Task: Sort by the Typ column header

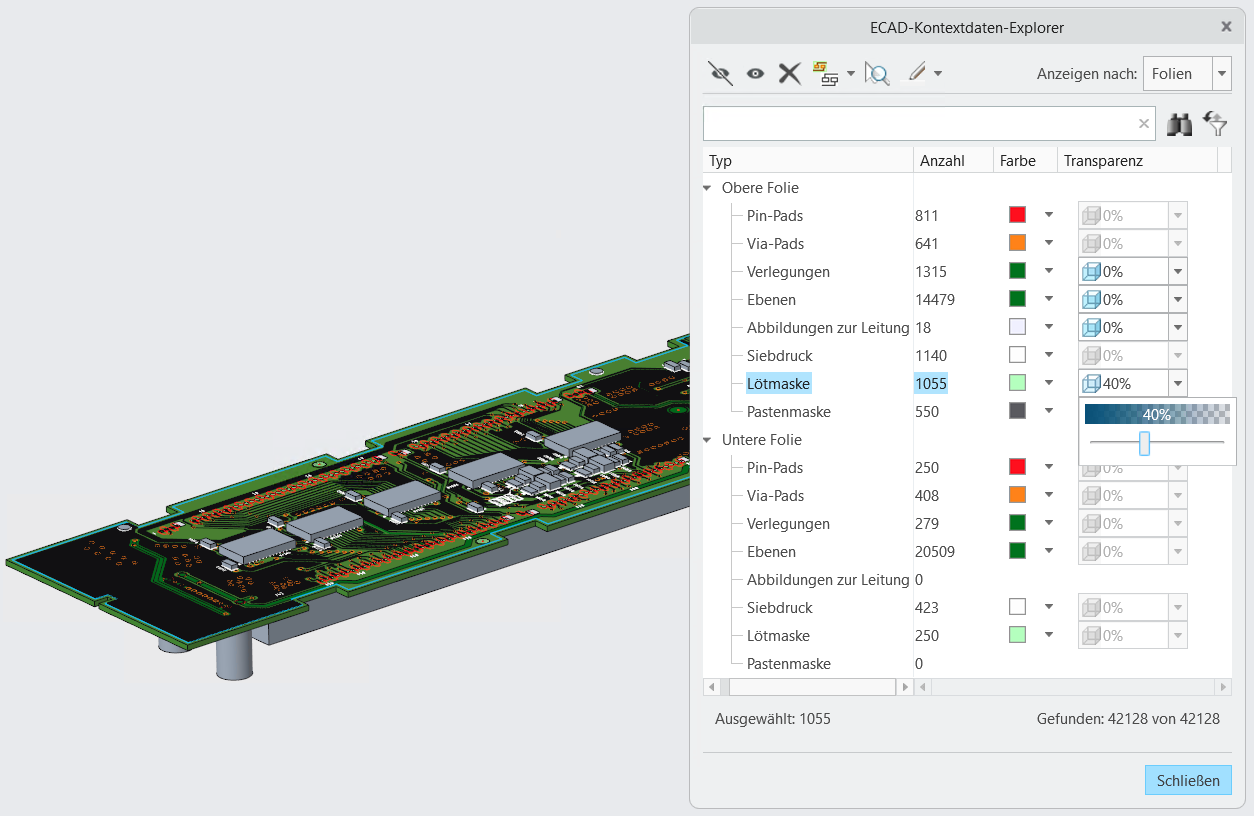Action: click(808, 160)
